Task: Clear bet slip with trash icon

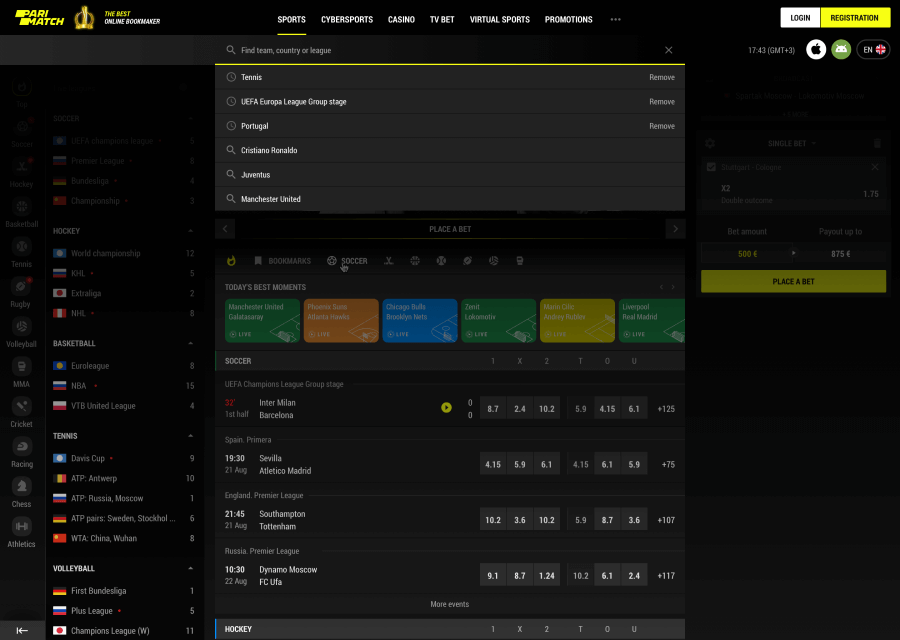Action: tap(876, 143)
